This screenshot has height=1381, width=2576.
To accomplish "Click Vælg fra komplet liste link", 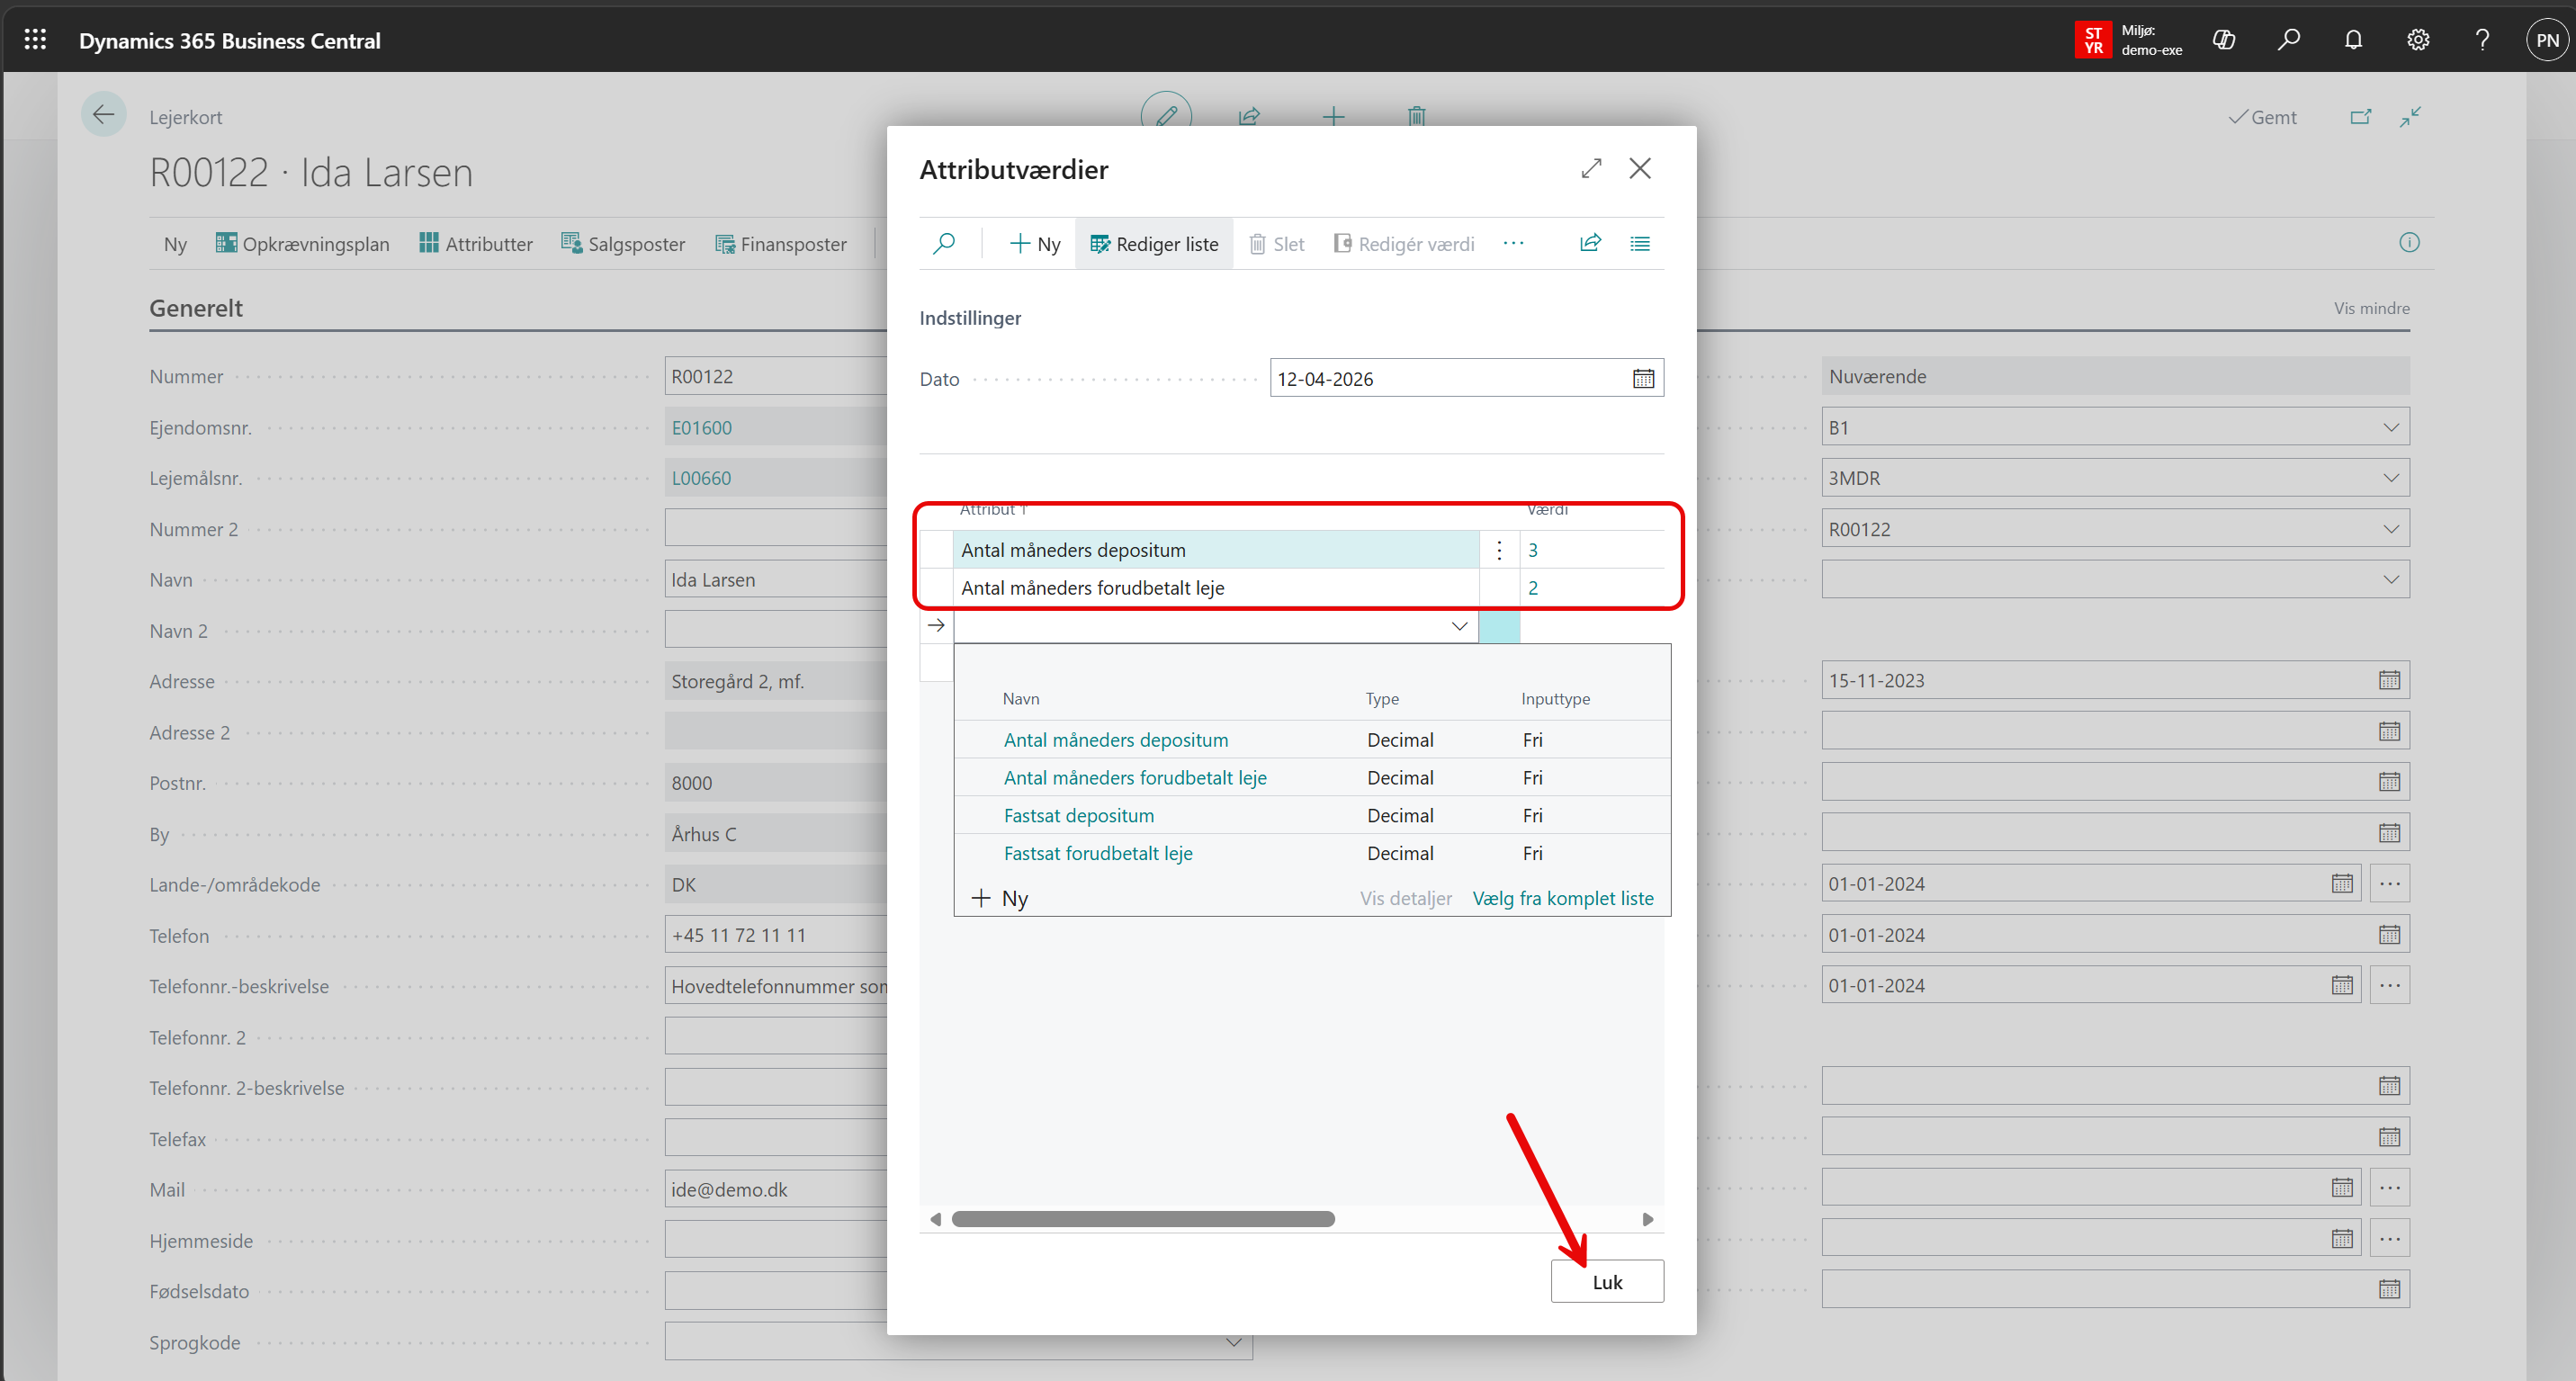I will [1562, 898].
